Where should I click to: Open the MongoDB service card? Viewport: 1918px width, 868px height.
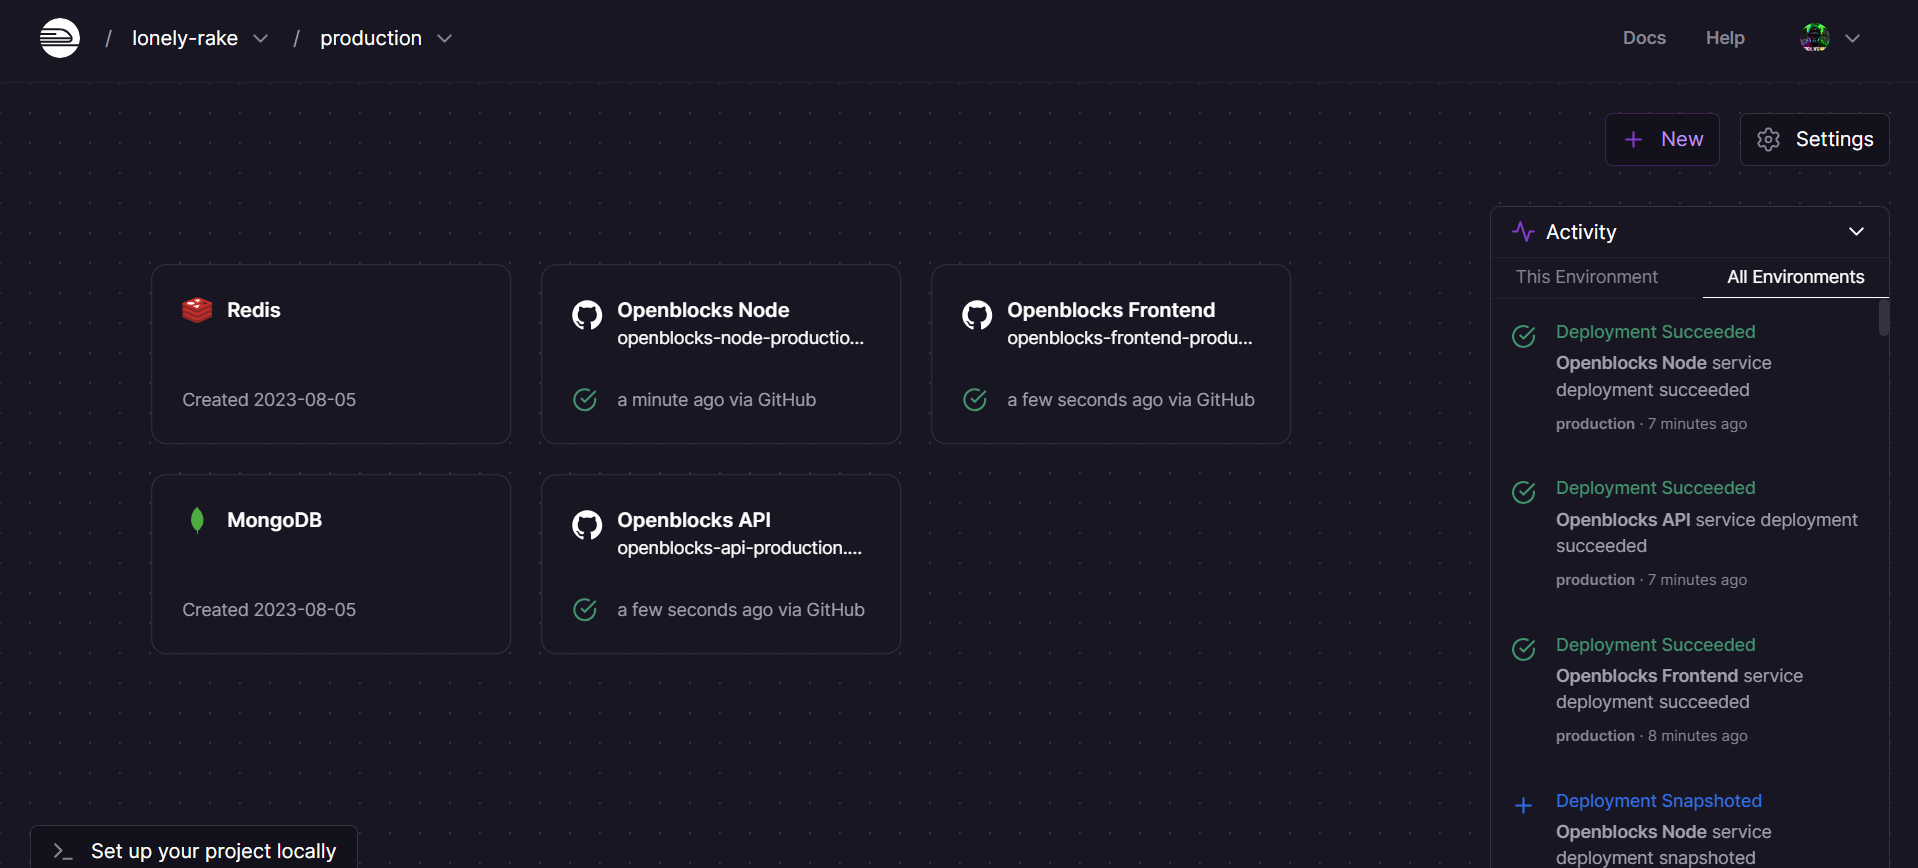tap(331, 564)
